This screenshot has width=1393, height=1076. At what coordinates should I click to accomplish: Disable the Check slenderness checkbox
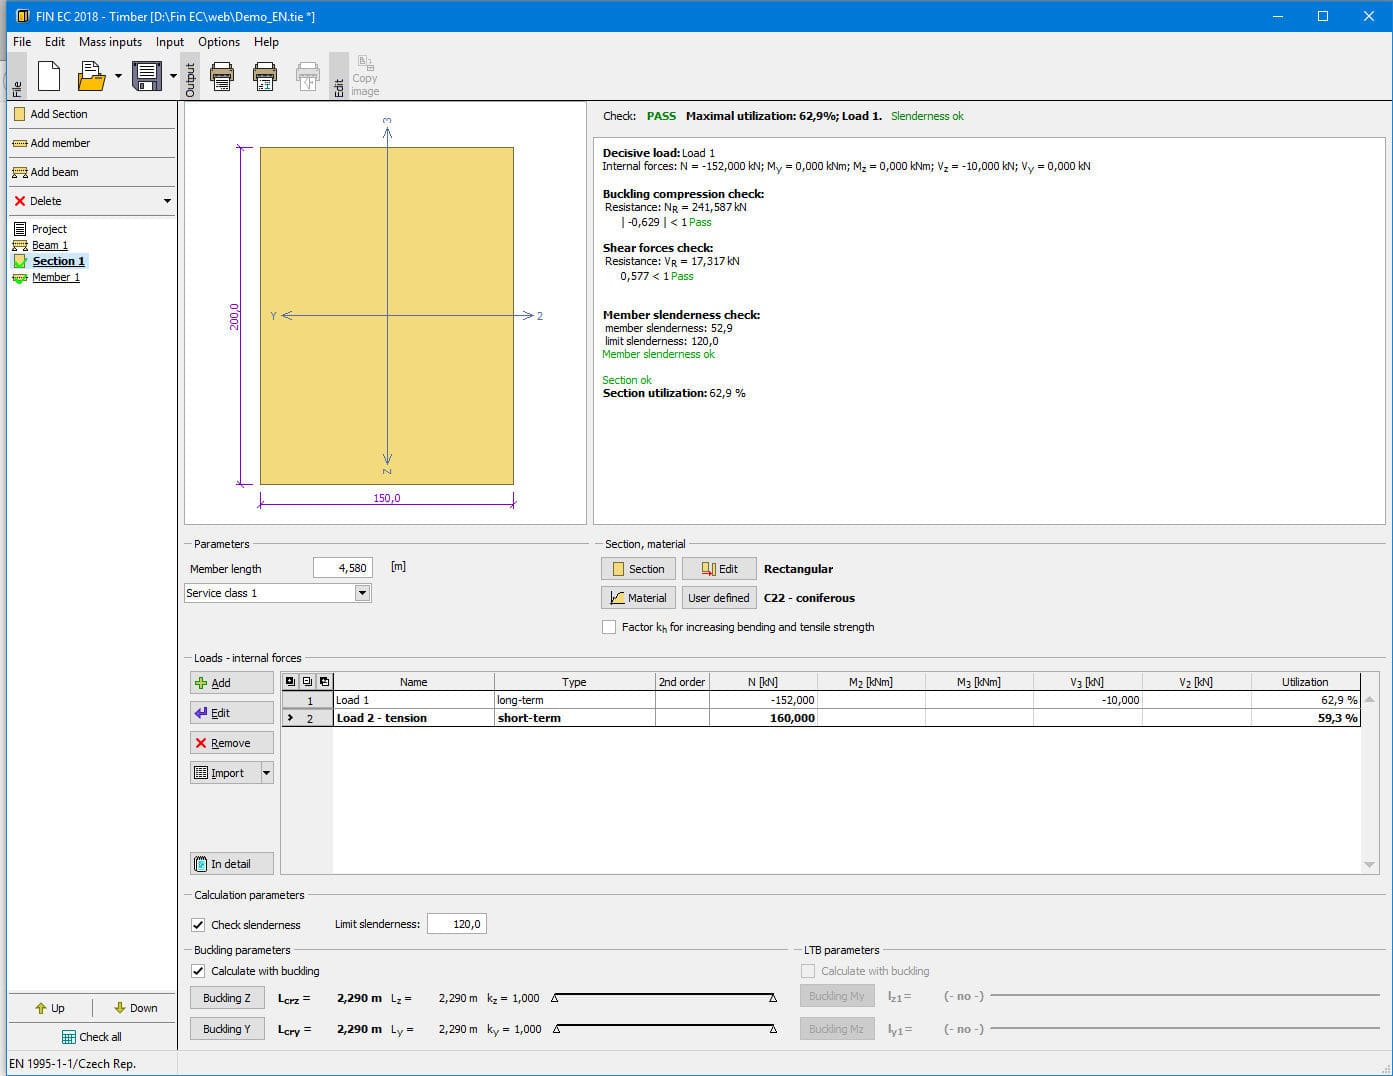pos(198,924)
